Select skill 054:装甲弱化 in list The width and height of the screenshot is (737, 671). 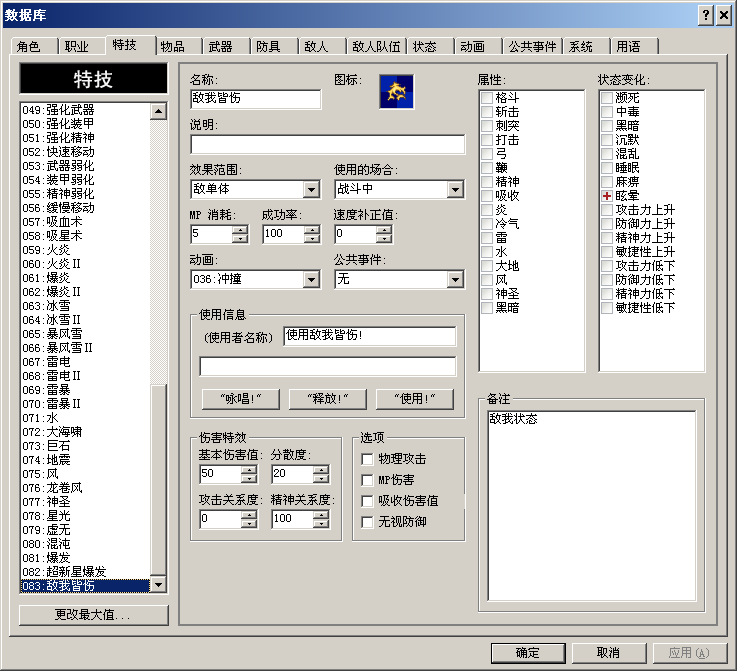86,180
